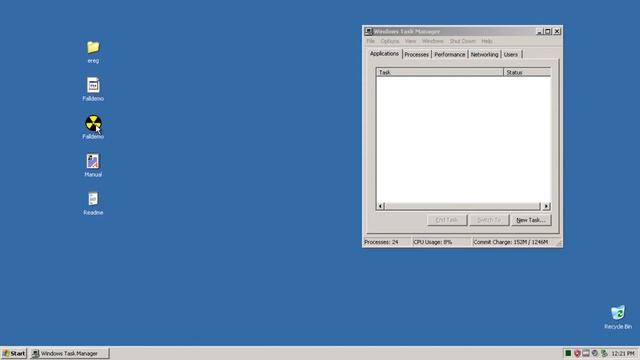The image size is (640, 360).
Task: Switch to the Processes tab
Action: tap(417, 54)
